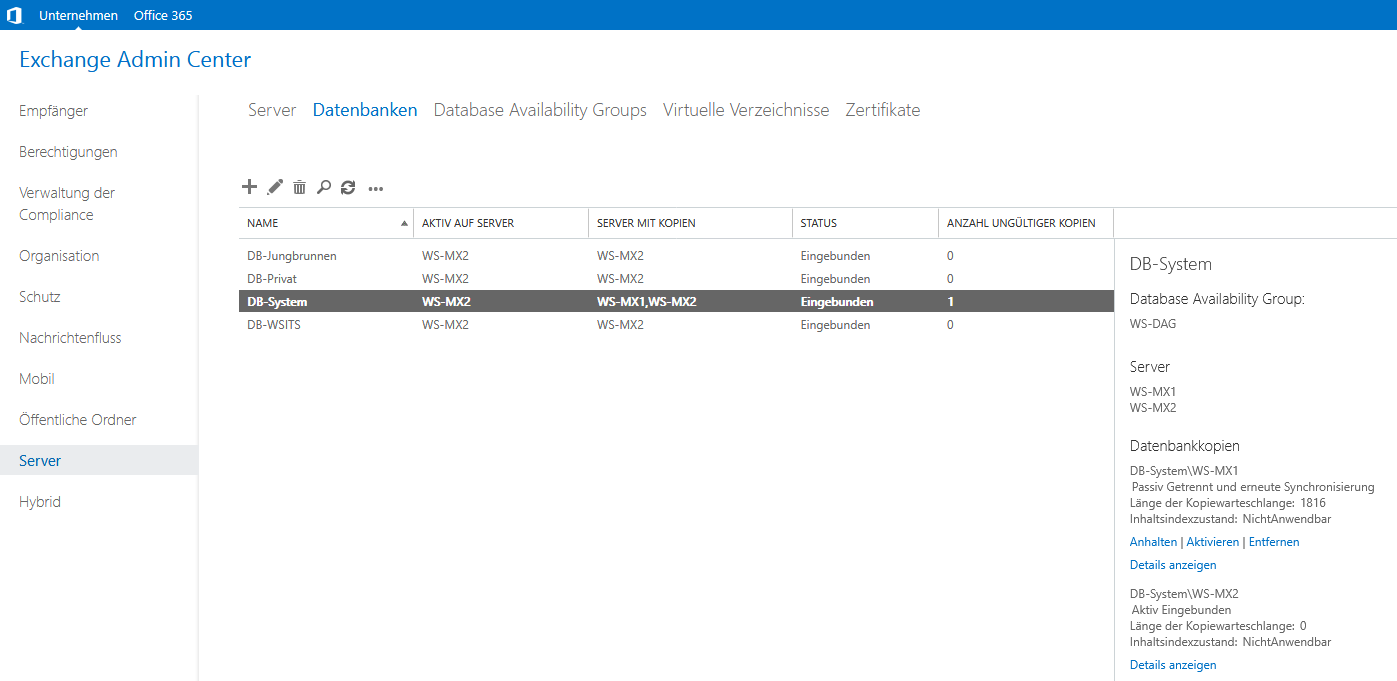Viewport: 1397px width, 681px height.
Task: Sort by STATUS column header
Action: 865,223
